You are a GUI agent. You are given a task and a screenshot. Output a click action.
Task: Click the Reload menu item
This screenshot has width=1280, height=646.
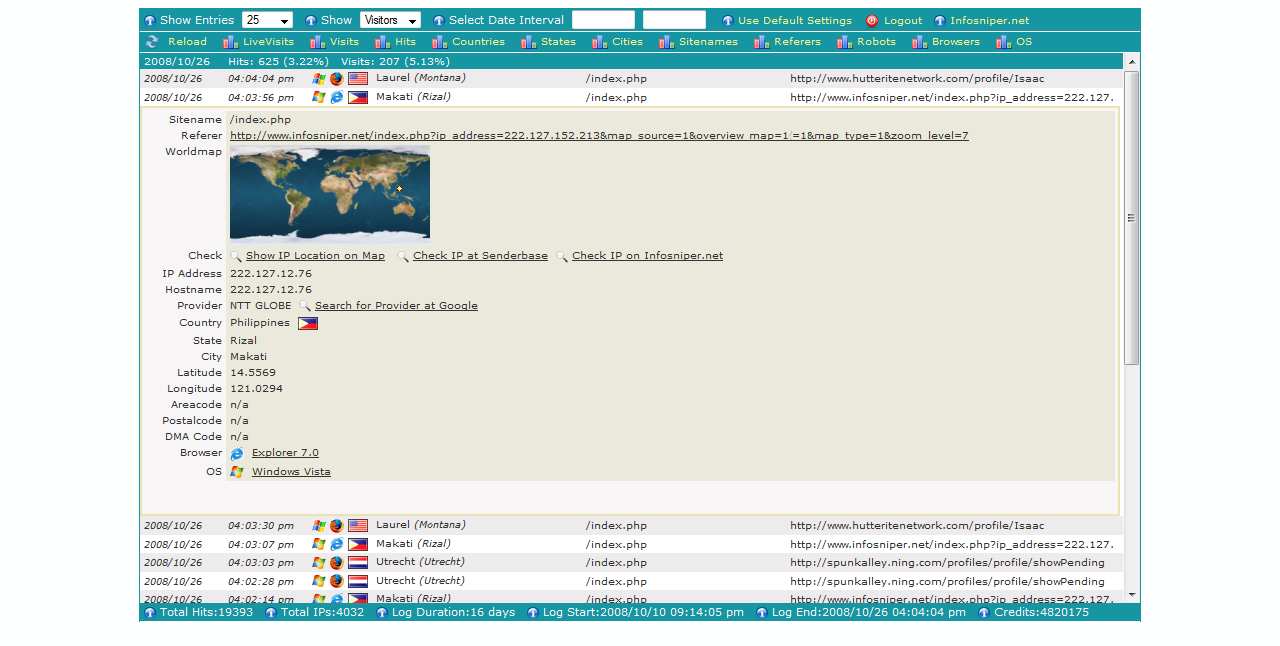(x=187, y=42)
